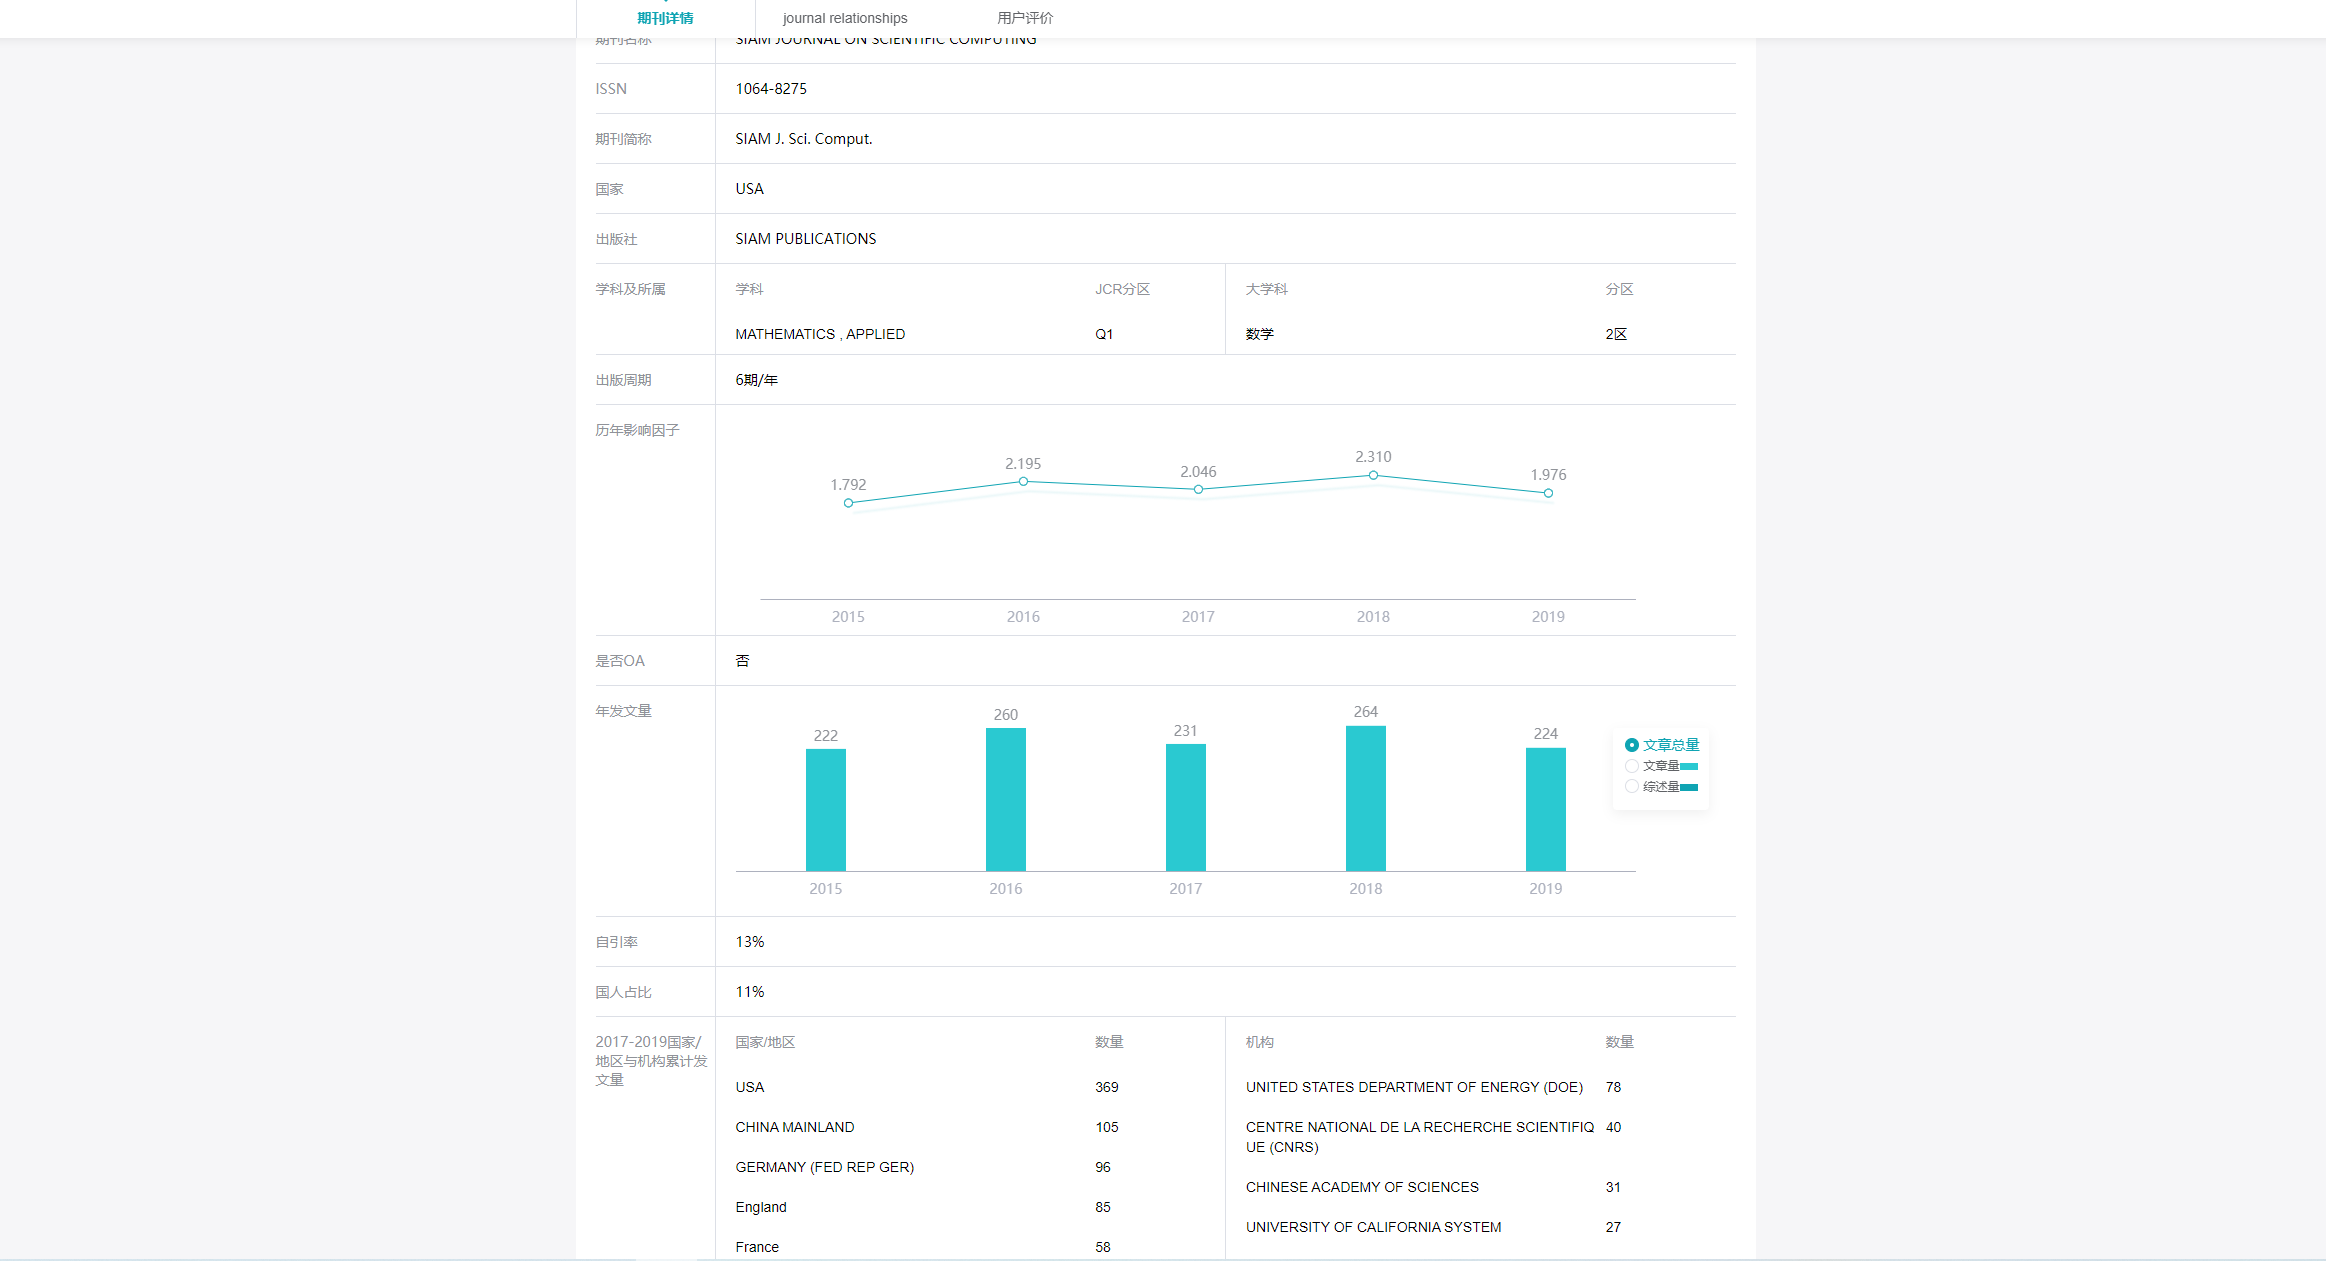This screenshot has height=1261, width=2326.
Task: Click the 2019 bar showing 224
Action: click(1546, 810)
